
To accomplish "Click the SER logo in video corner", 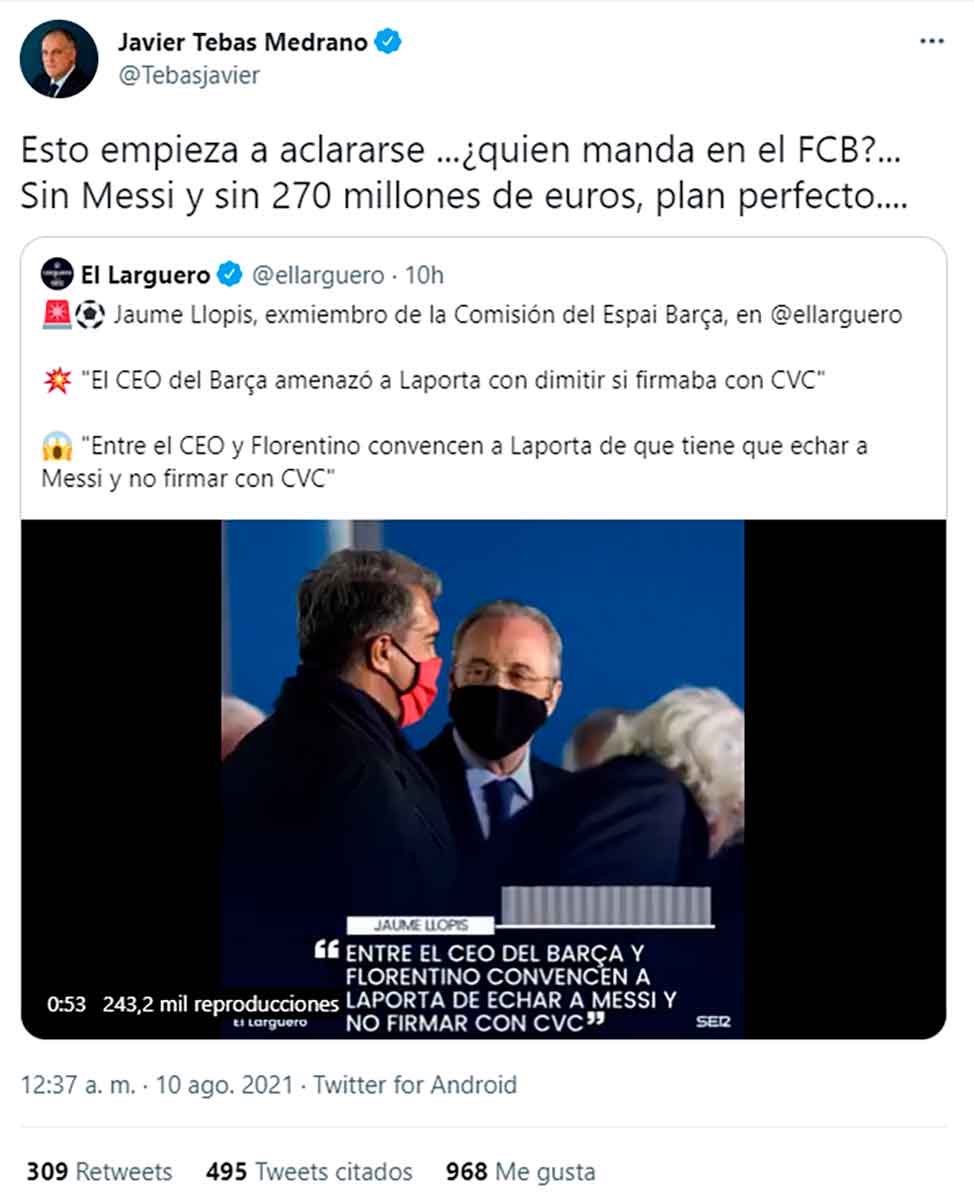I will (x=713, y=1021).
